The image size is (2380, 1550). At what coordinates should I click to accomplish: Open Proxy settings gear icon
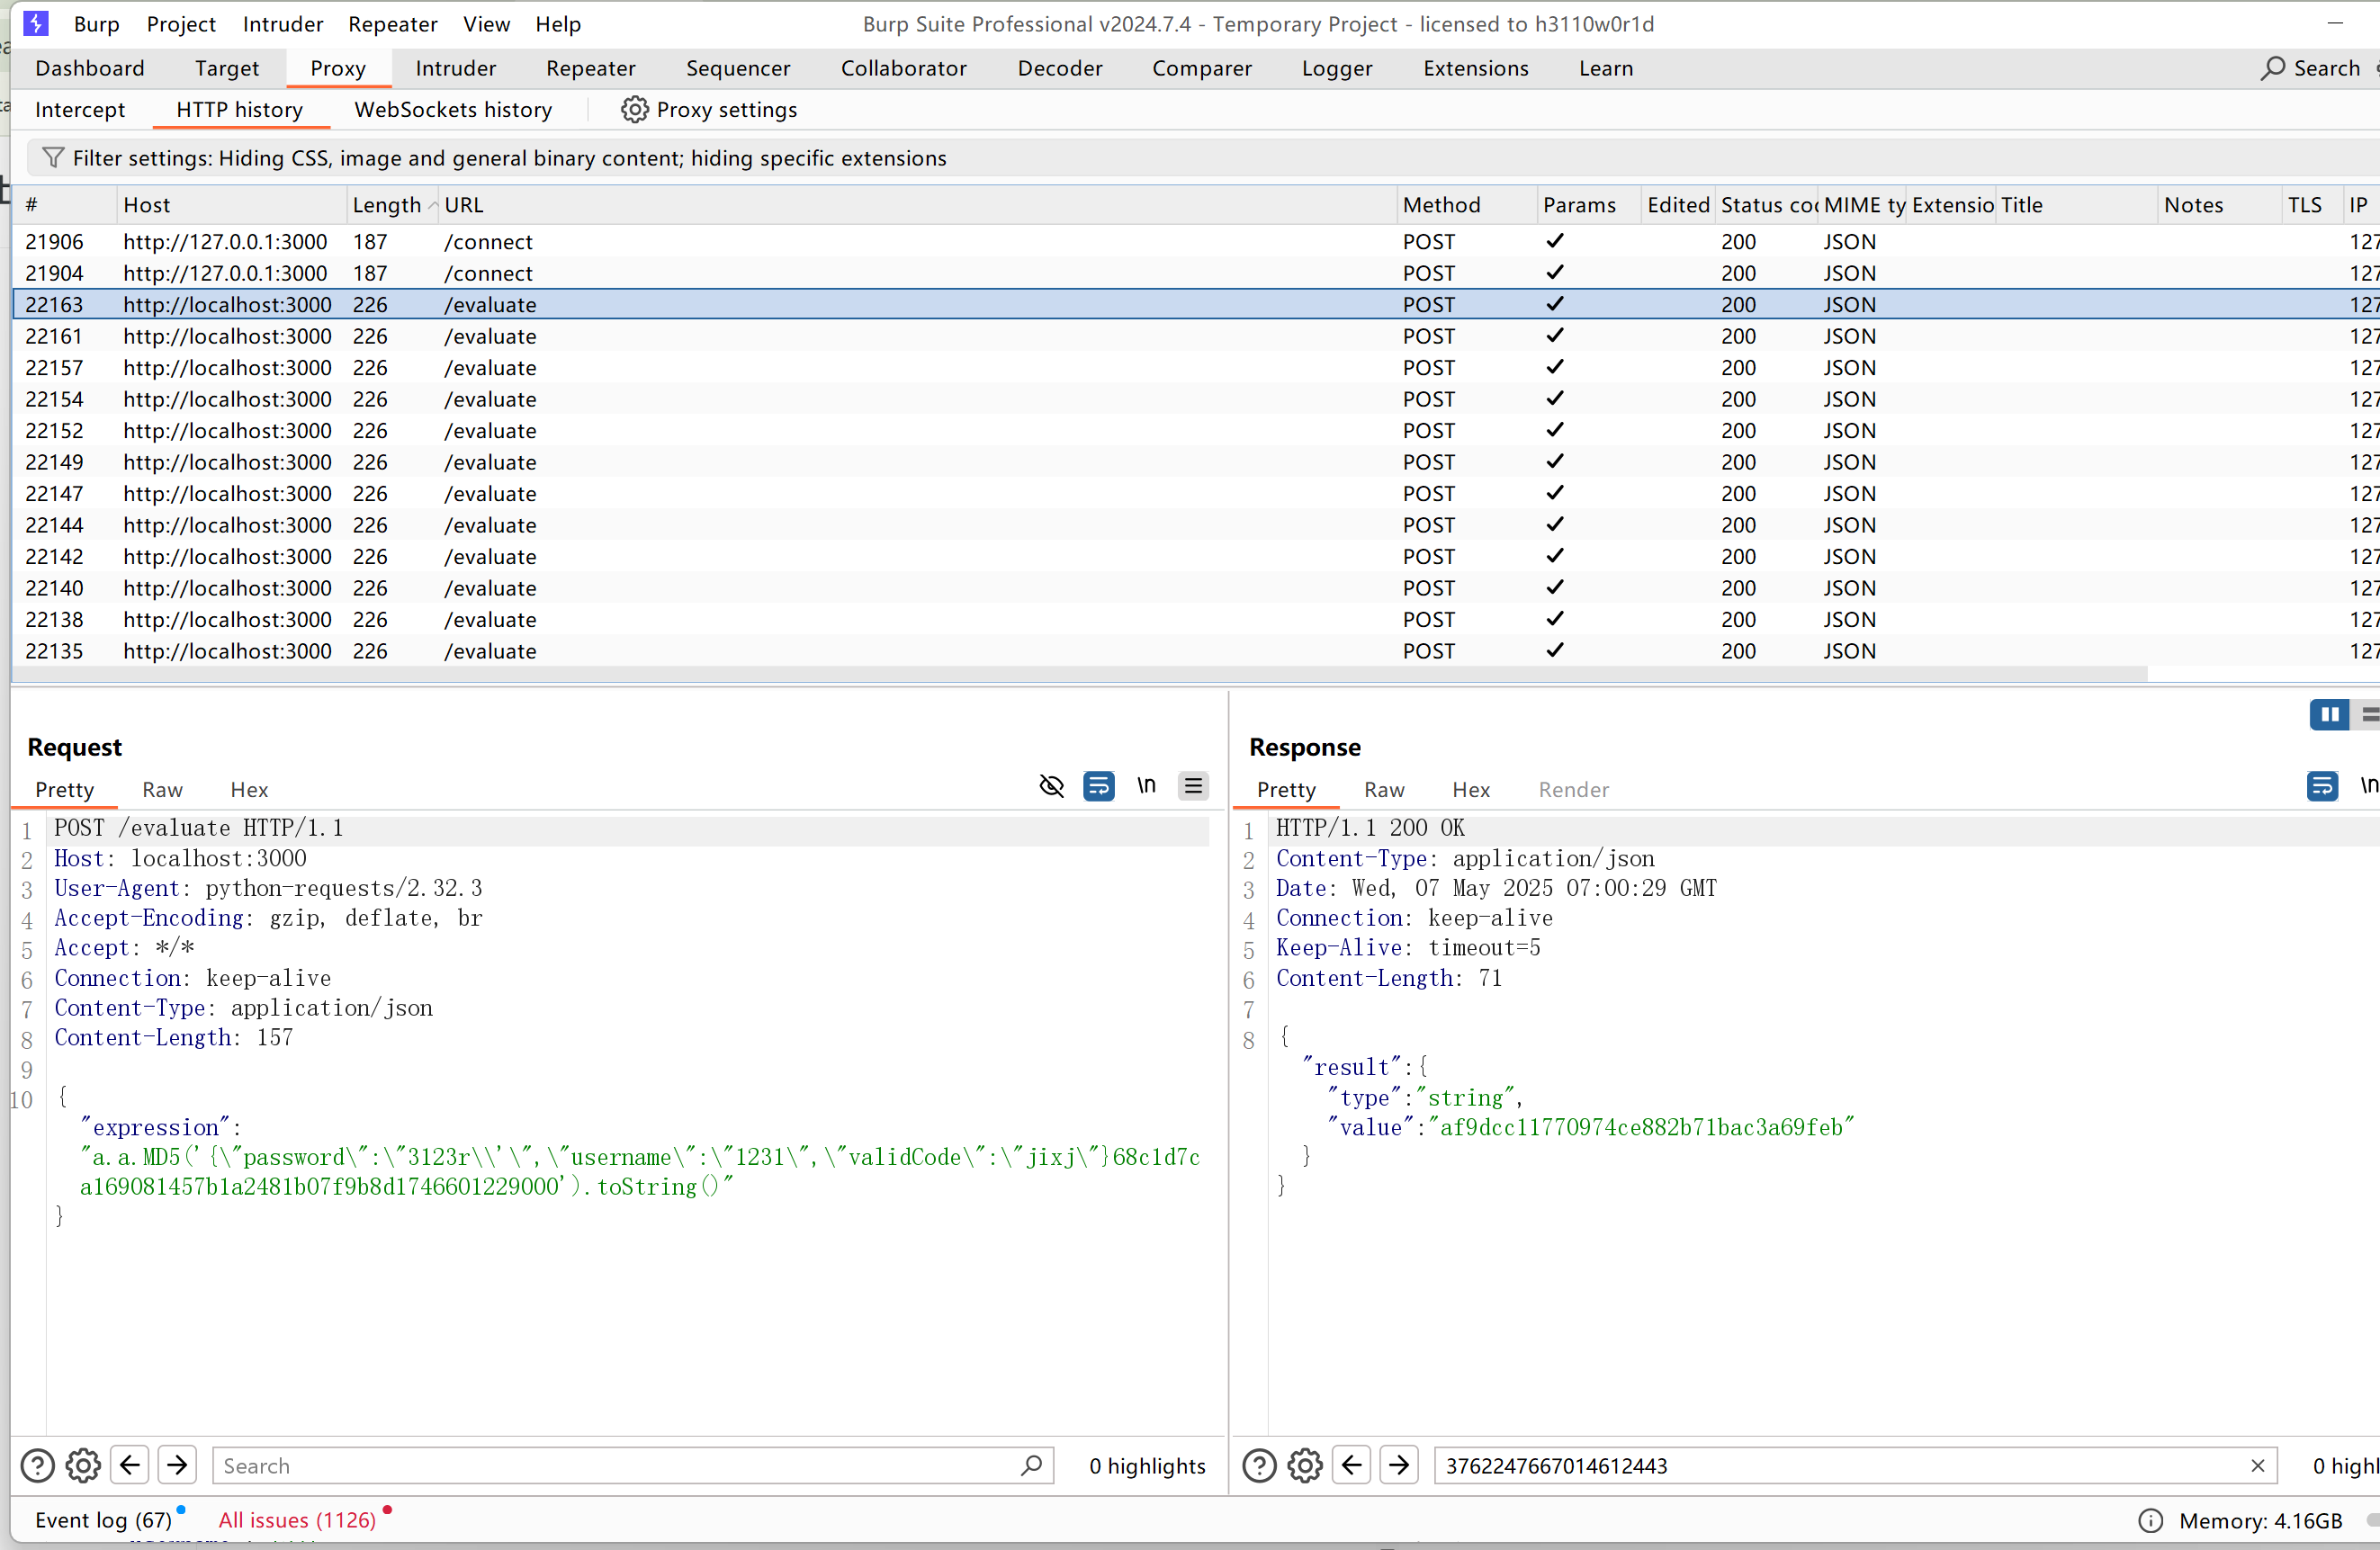pyautogui.click(x=634, y=110)
